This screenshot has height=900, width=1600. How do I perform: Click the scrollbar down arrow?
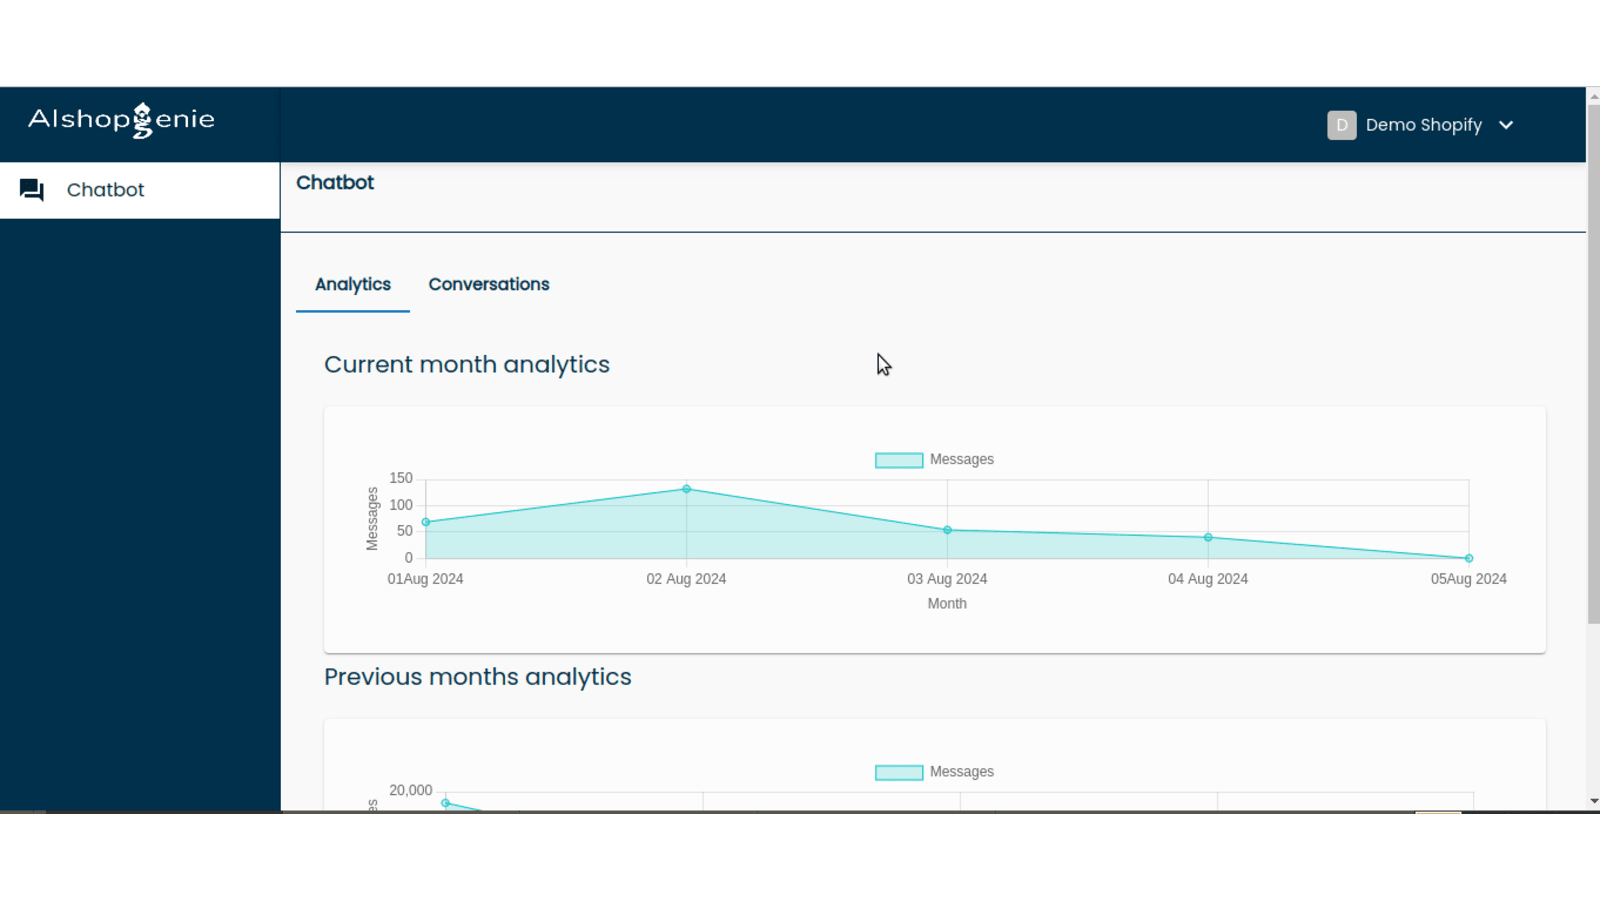pyautogui.click(x=1593, y=802)
